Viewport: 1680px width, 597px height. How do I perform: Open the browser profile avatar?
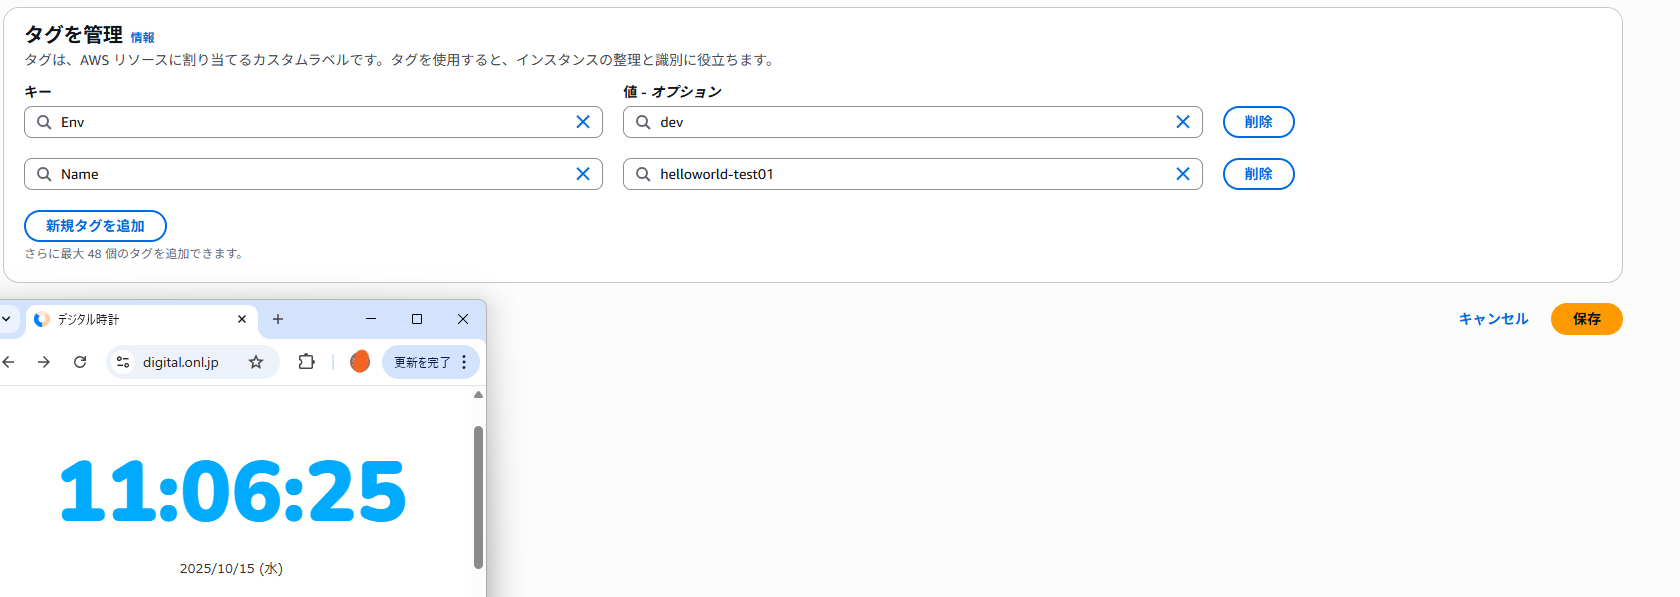360,362
